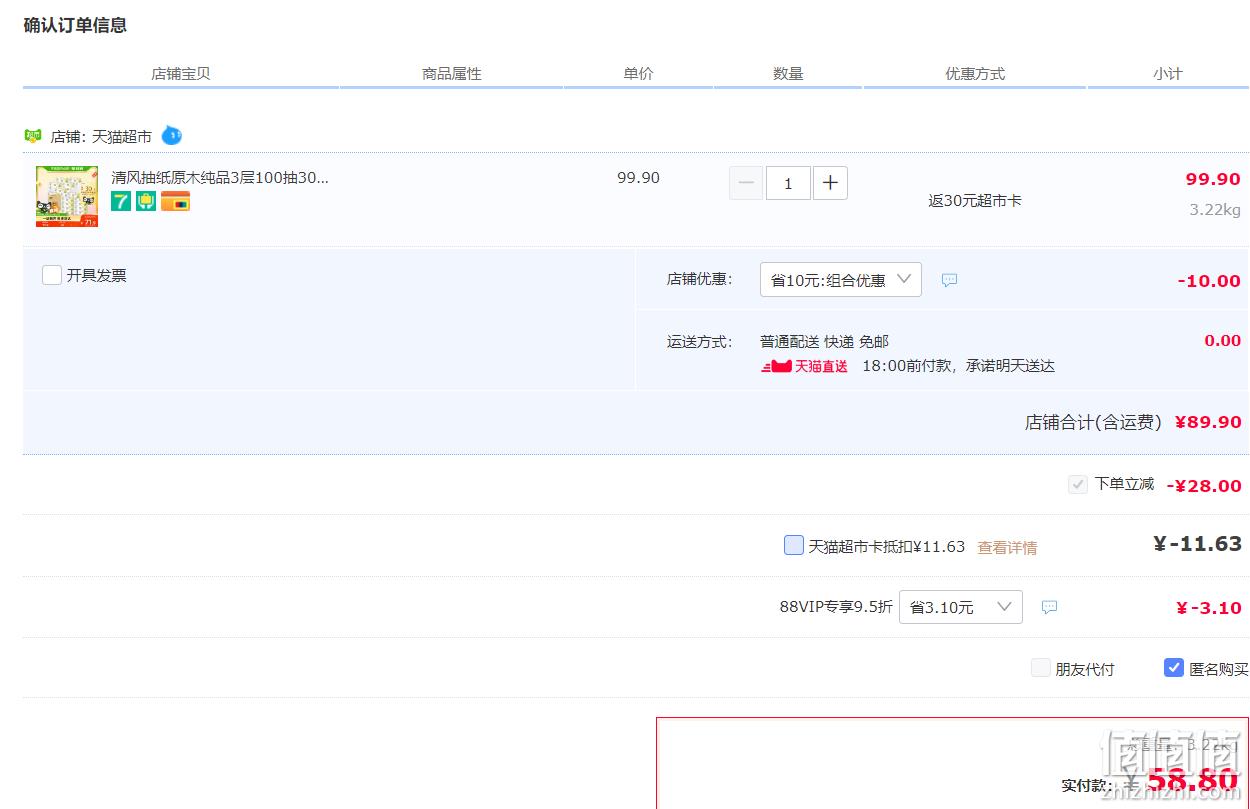Toggle the 下单立减 checkbox

(x=1078, y=485)
